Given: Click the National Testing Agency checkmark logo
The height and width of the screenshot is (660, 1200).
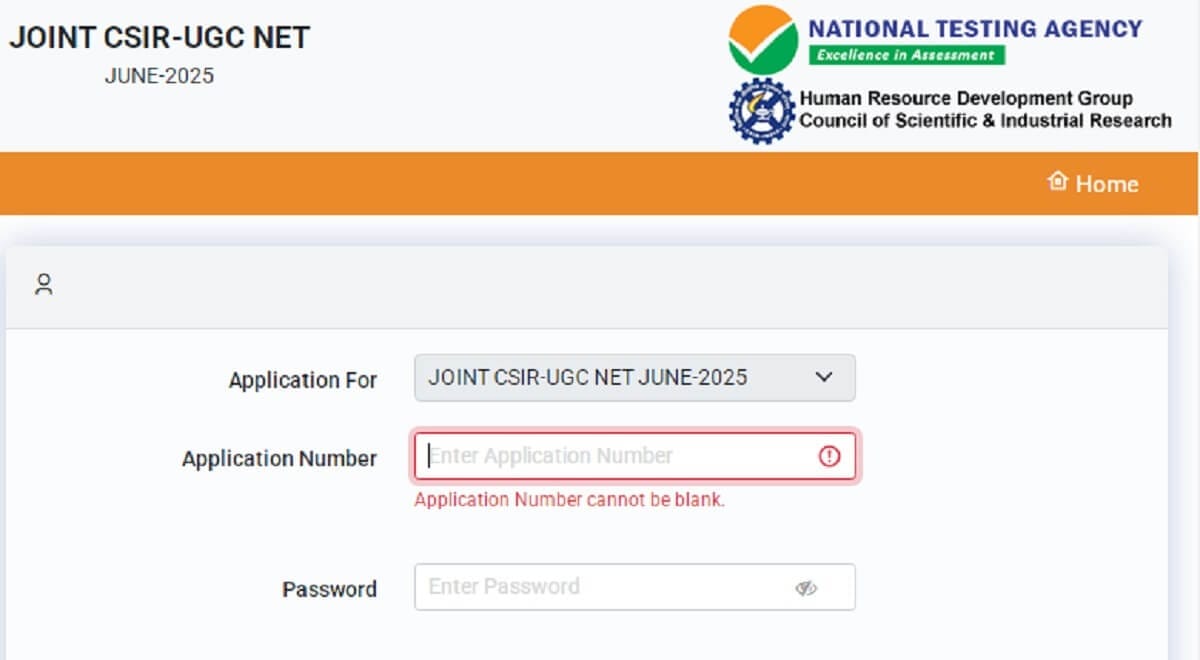Looking at the screenshot, I should [x=763, y=39].
